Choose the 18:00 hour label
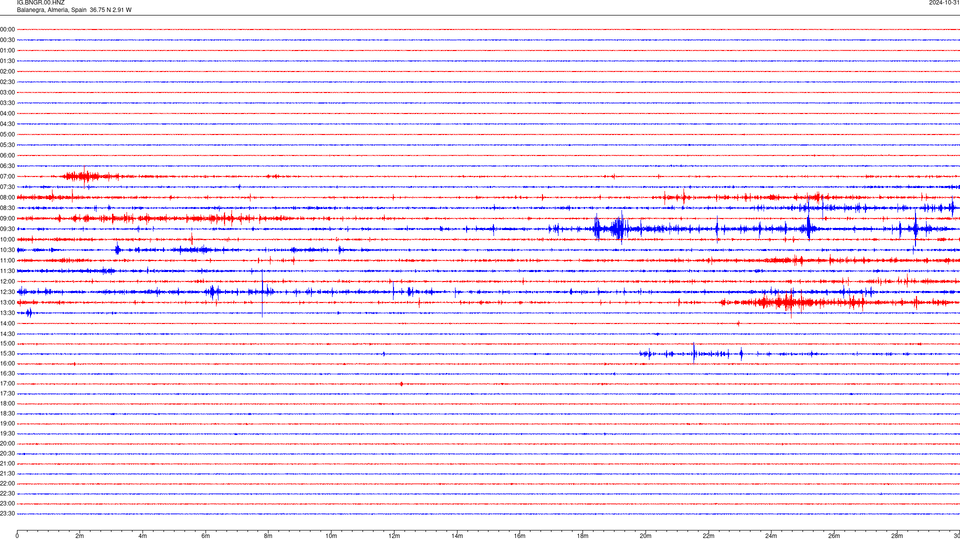This screenshot has height=540, width=960. 7,403
